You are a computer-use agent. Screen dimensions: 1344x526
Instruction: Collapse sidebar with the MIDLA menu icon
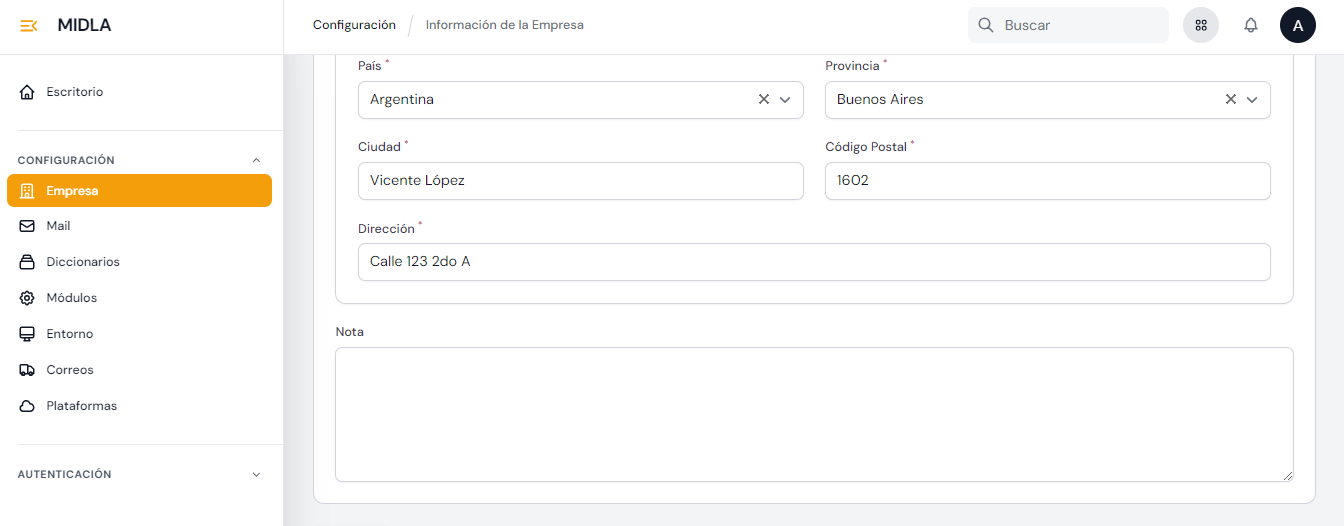(x=29, y=26)
